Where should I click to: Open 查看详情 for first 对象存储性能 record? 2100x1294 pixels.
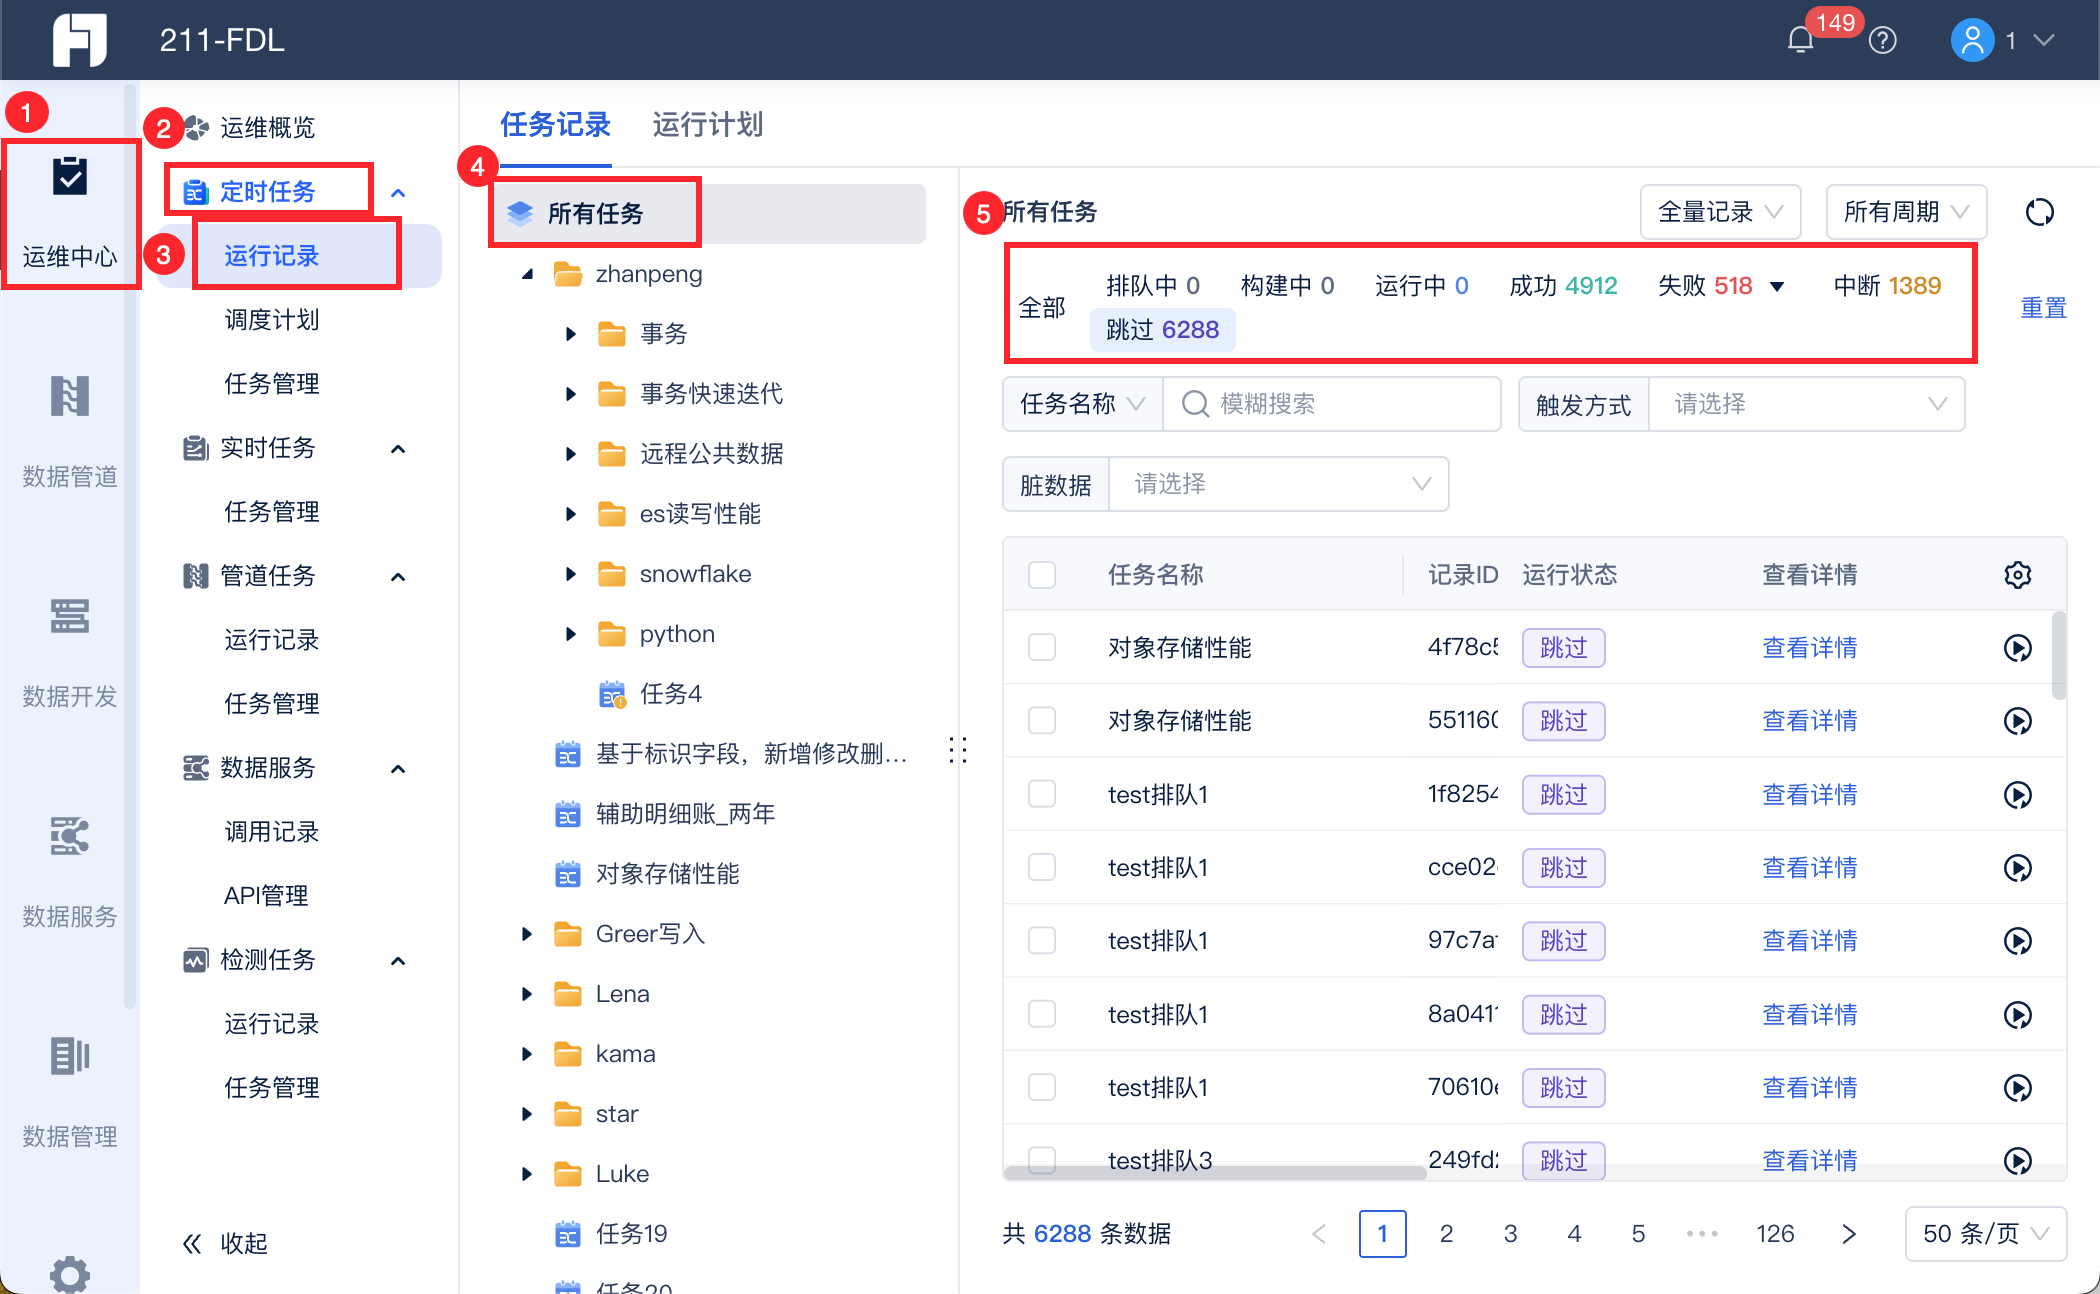(1809, 648)
